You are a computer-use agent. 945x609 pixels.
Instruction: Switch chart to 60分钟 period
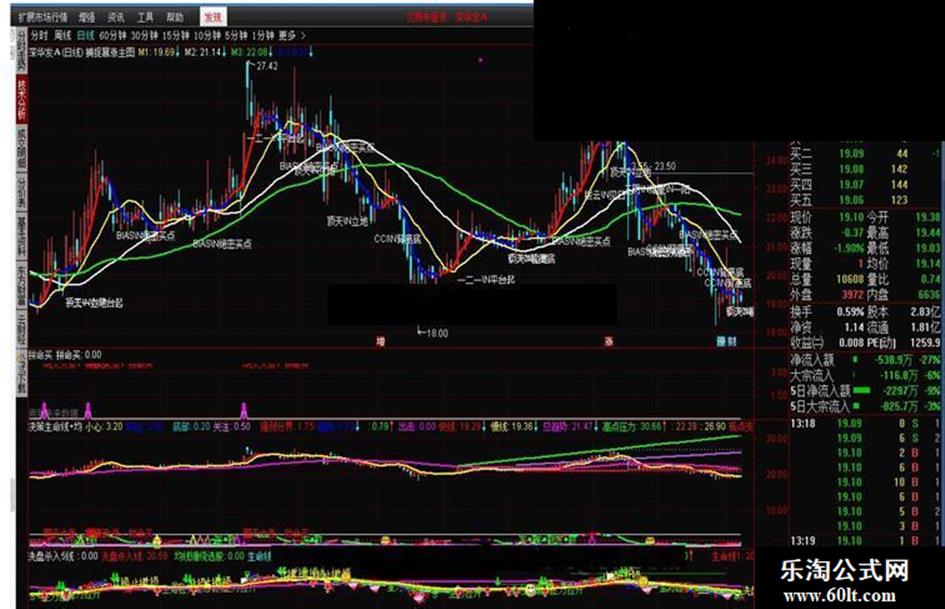(x=113, y=36)
